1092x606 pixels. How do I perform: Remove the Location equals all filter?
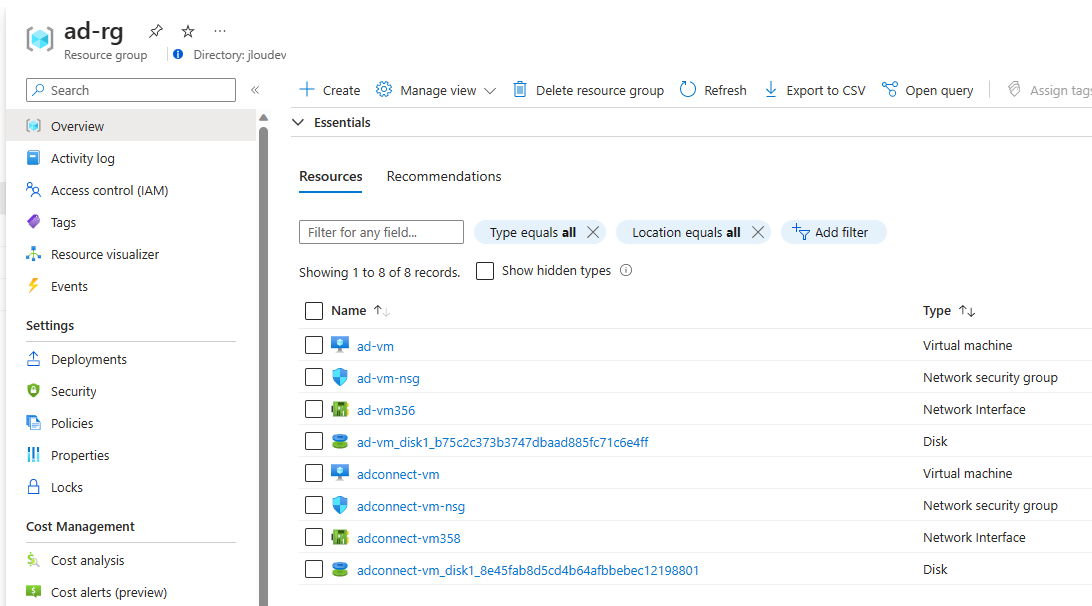click(758, 232)
